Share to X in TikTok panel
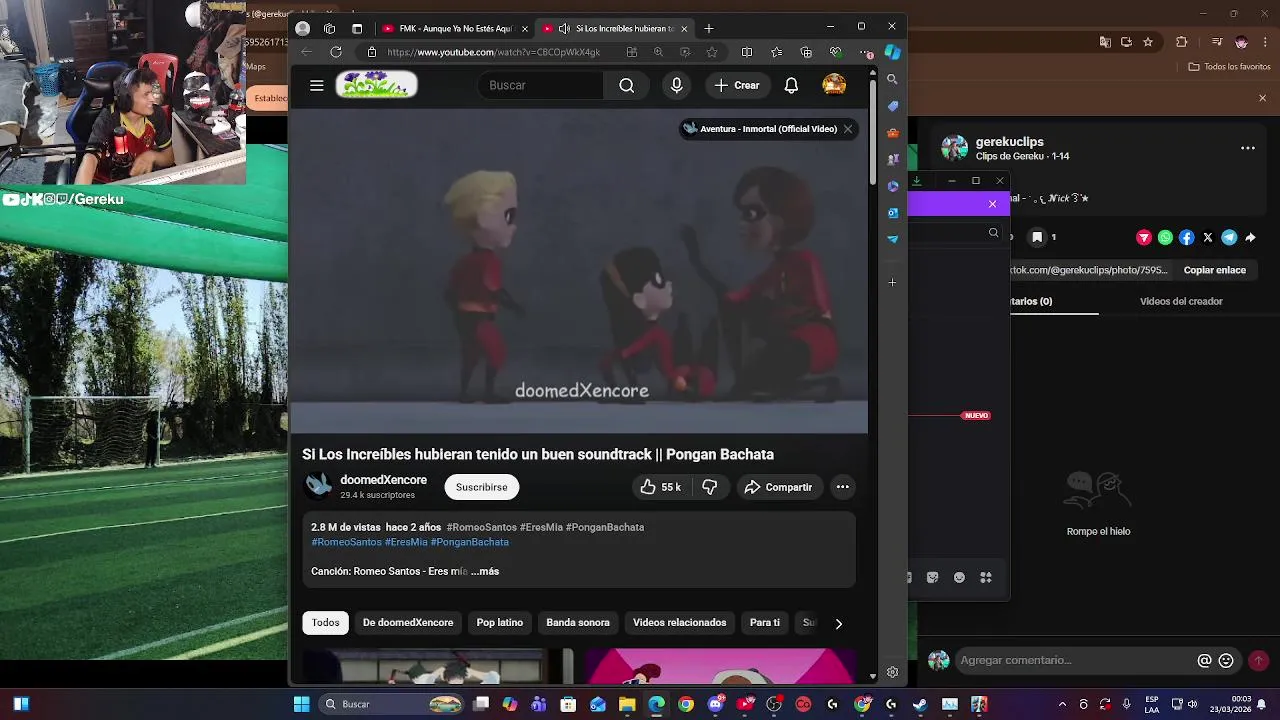1280x720 pixels. 1208,237
